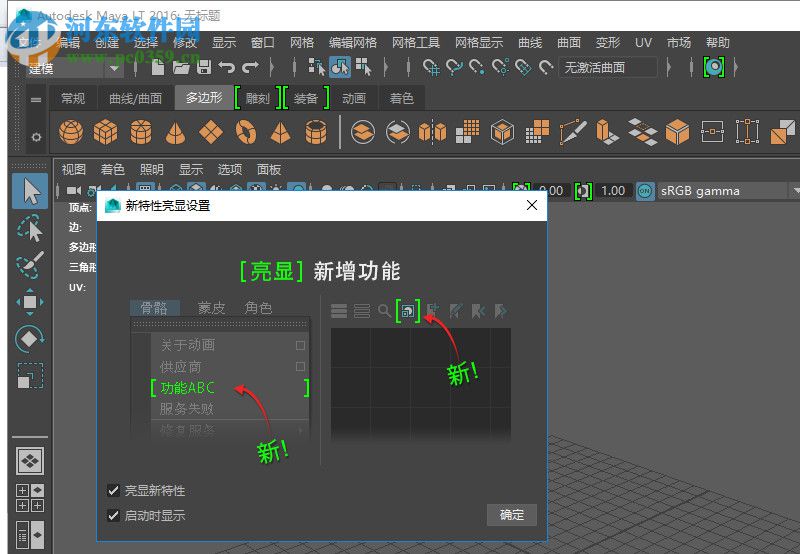This screenshot has height=554, width=800.
Task: Click the Redo arrow icon
Action: [250, 67]
